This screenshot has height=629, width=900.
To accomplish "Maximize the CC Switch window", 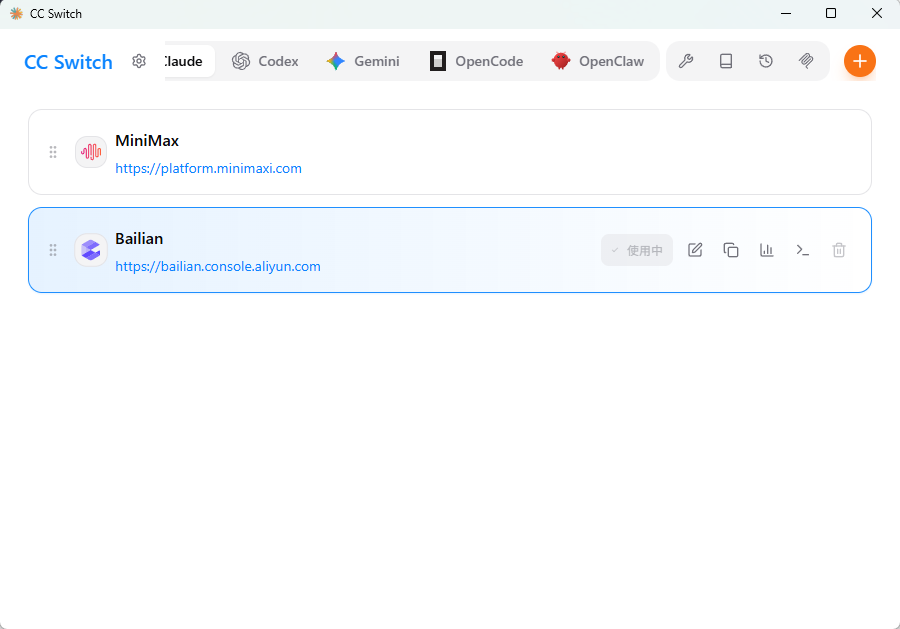I will 831,13.
